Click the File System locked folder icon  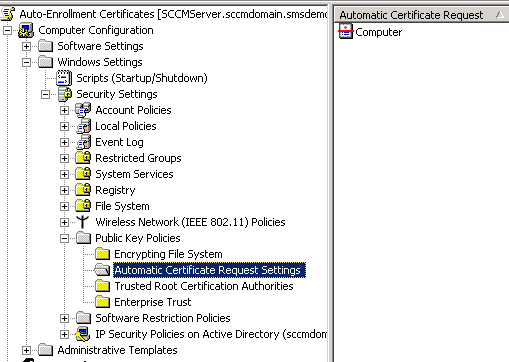(83, 206)
